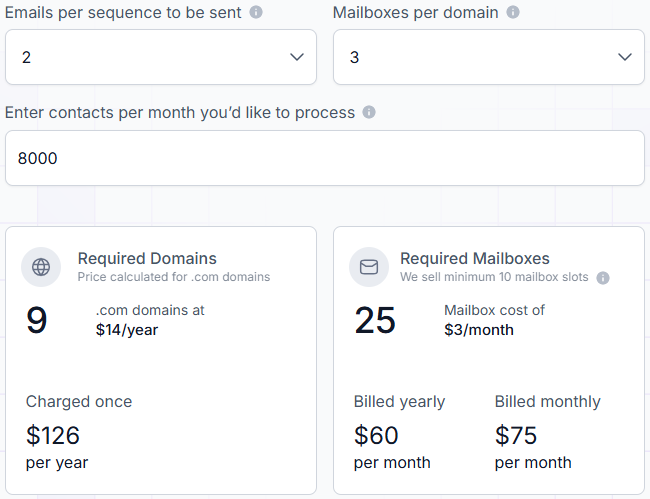Click the 'Charged once' label

[79, 402]
